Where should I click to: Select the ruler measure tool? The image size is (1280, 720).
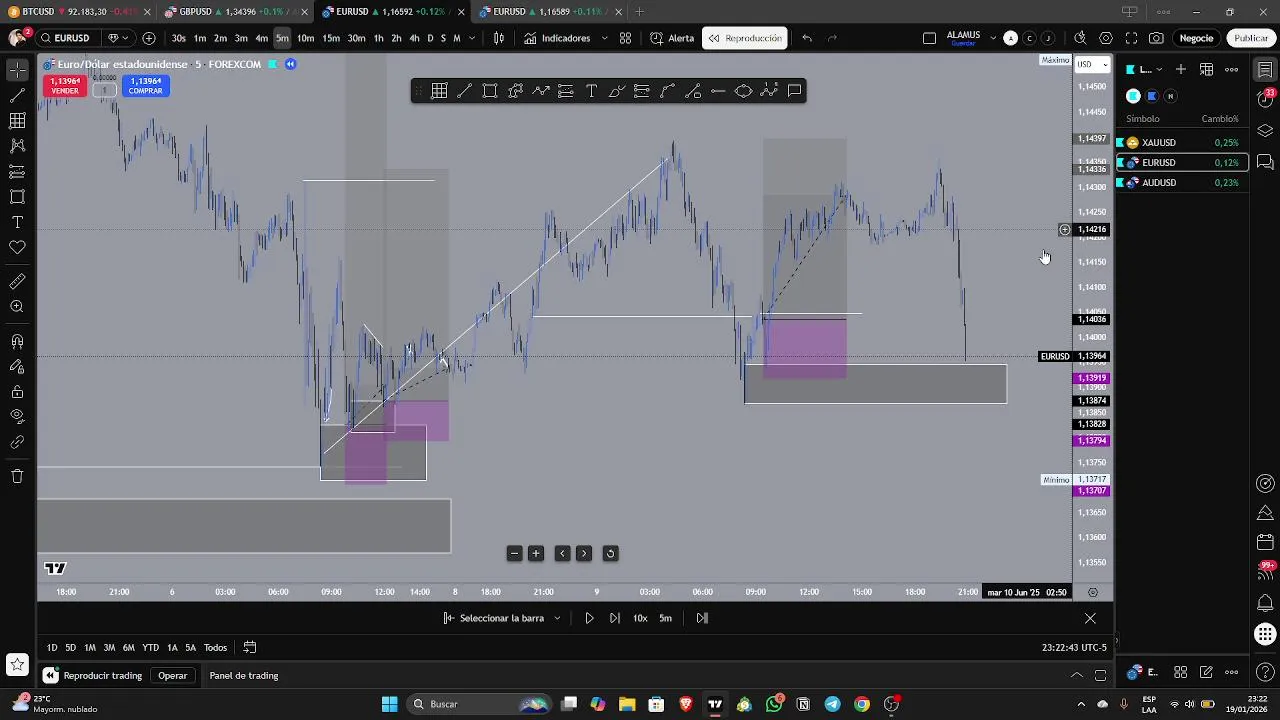pyautogui.click(x=17, y=282)
